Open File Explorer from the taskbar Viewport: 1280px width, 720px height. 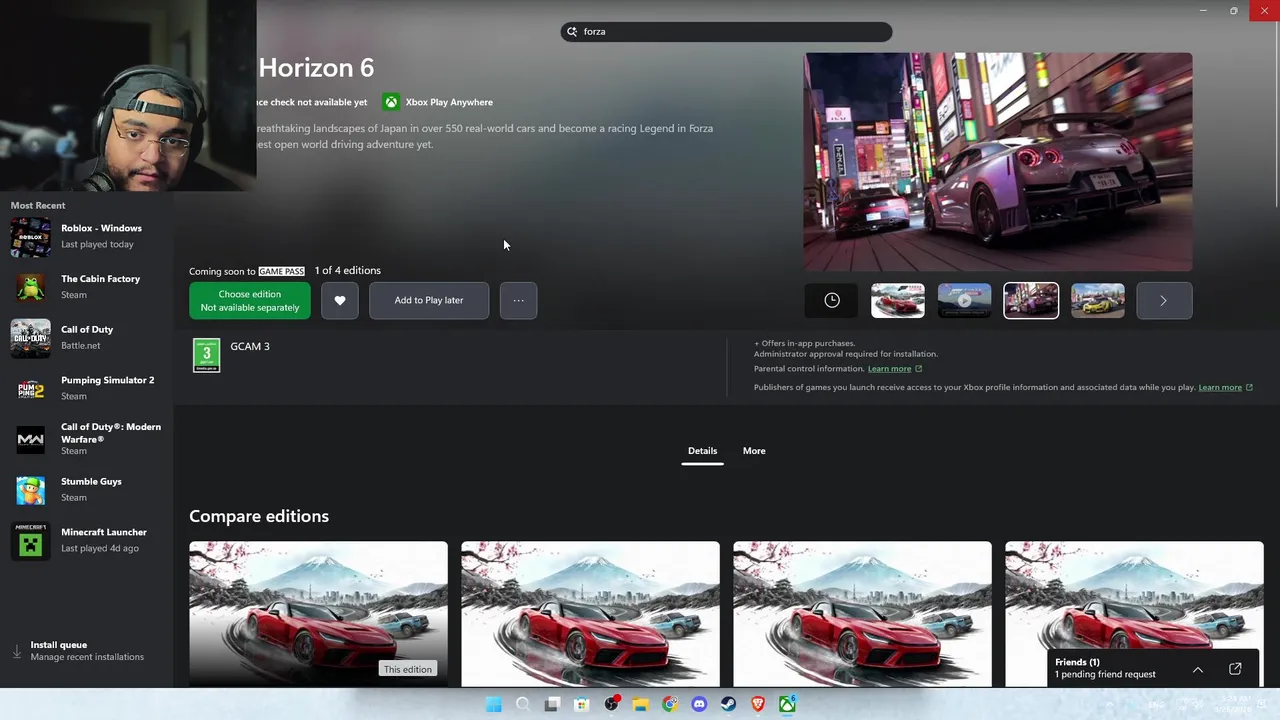pos(640,705)
